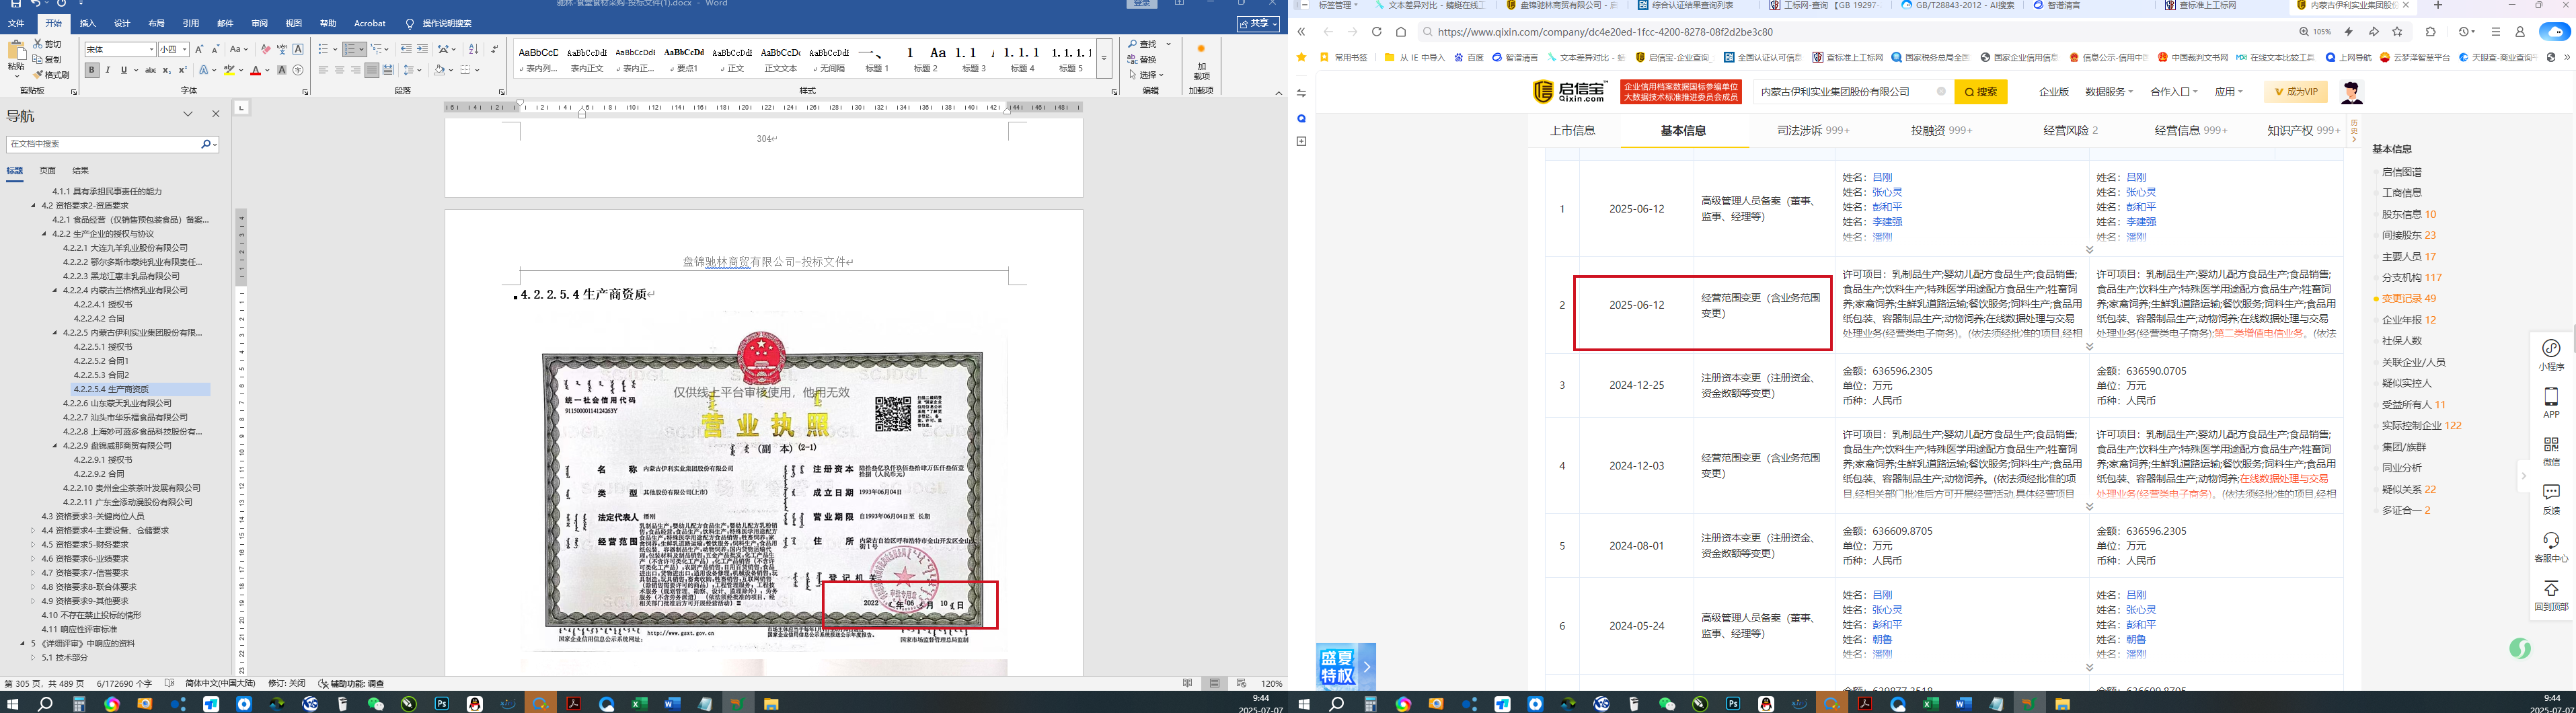This screenshot has height=713, width=2576.
Task: Open the 审阅 ribbon tab in Word
Action: [259, 23]
